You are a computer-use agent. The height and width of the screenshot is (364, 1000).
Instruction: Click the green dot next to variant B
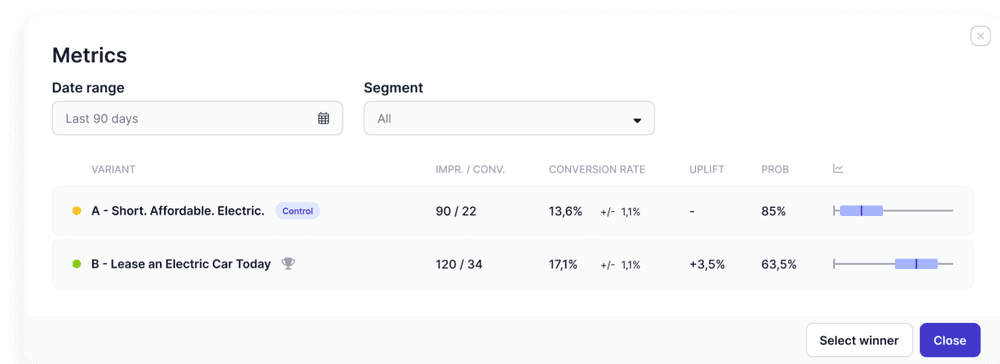click(x=77, y=264)
